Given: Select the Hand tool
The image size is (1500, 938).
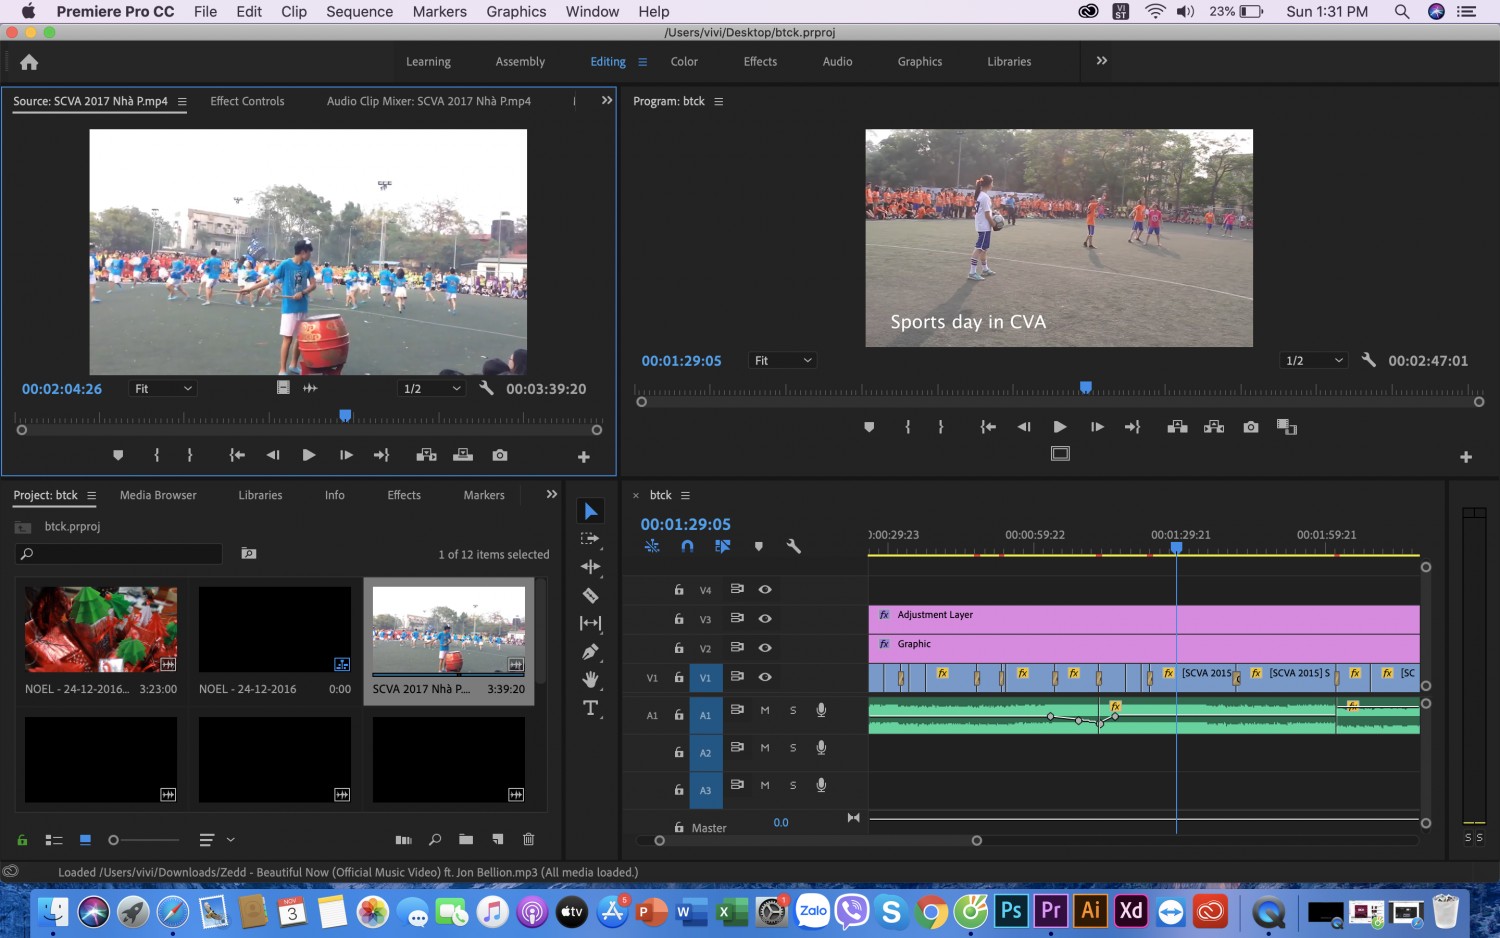Looking at the screenshot, I should [591, 680].
